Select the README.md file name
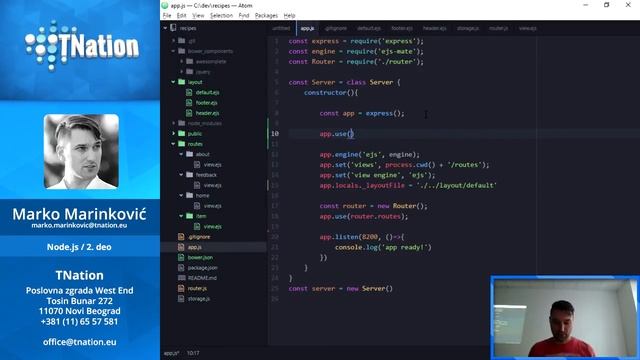640x360 pixels. [x=202, y=278]
